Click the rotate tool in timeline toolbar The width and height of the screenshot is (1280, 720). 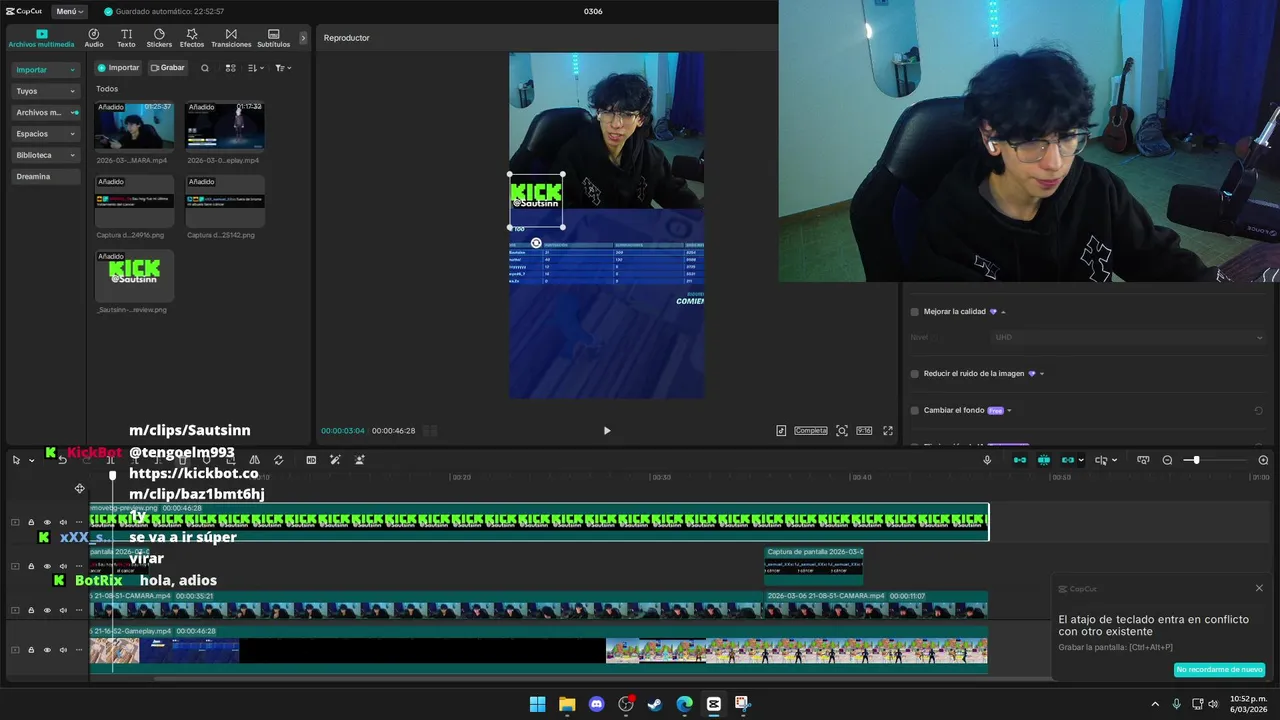coord(278,460)
